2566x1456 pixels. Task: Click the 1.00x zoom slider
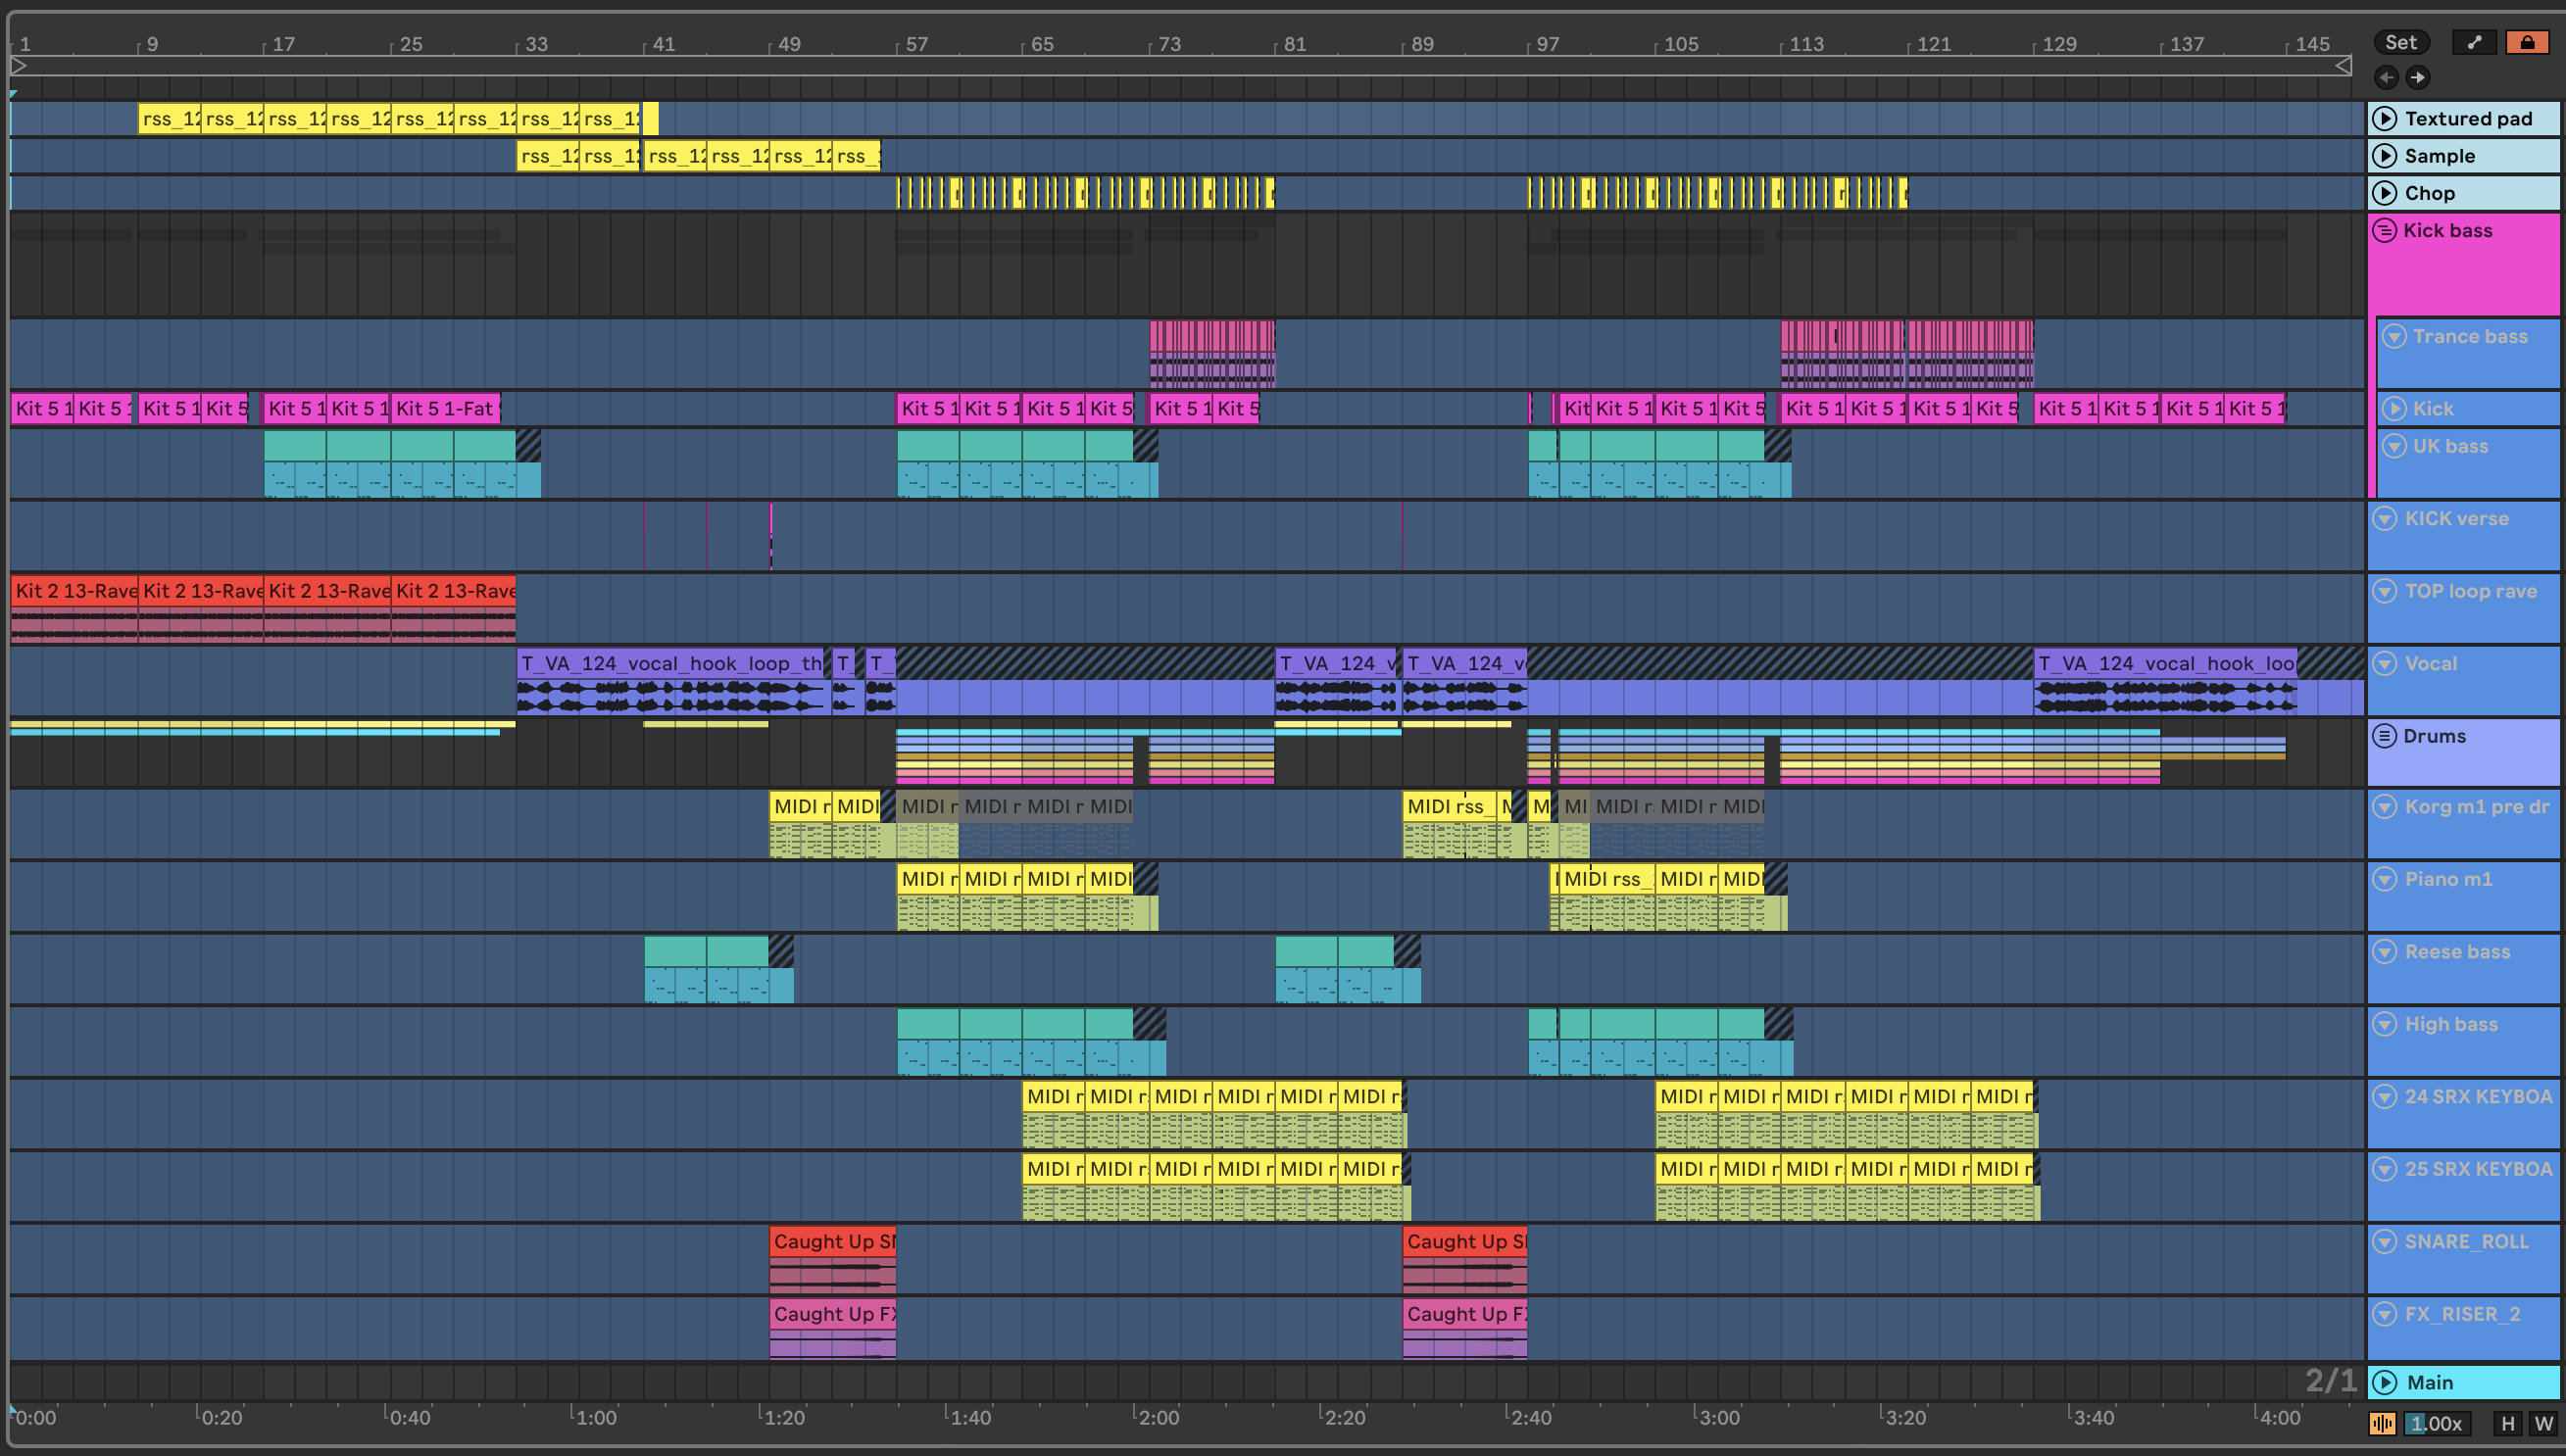(x=2436, y=1423)
